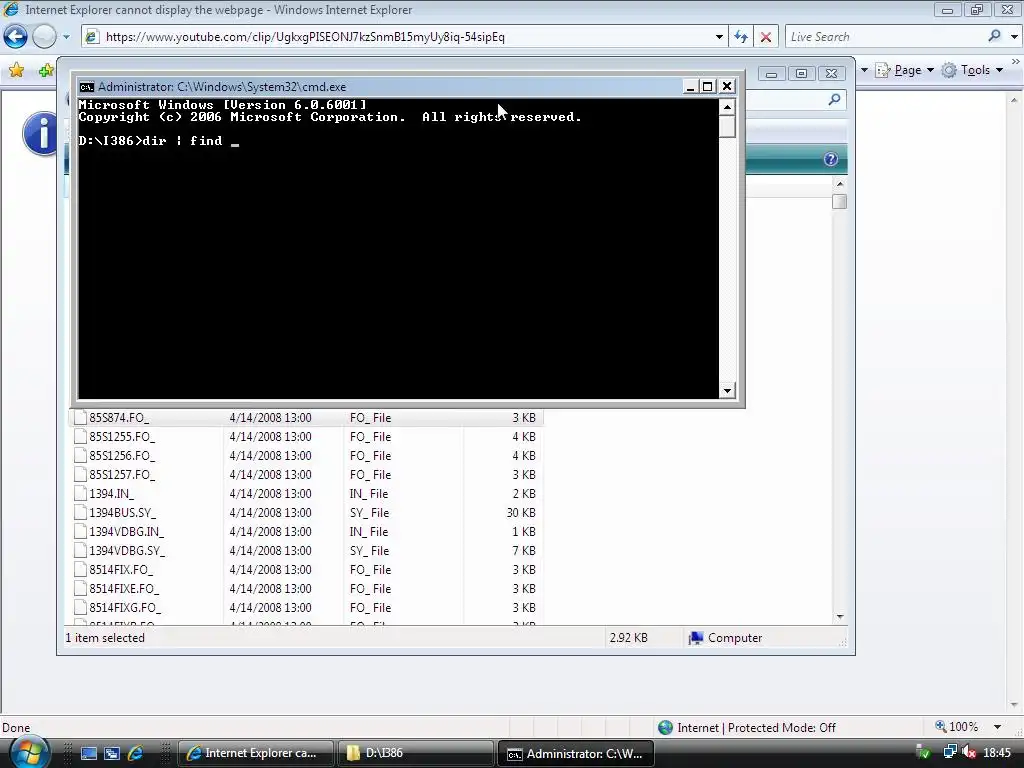Click the network tray icon
The height and width of the screenshot is (768, 1024).
point(950,753)
